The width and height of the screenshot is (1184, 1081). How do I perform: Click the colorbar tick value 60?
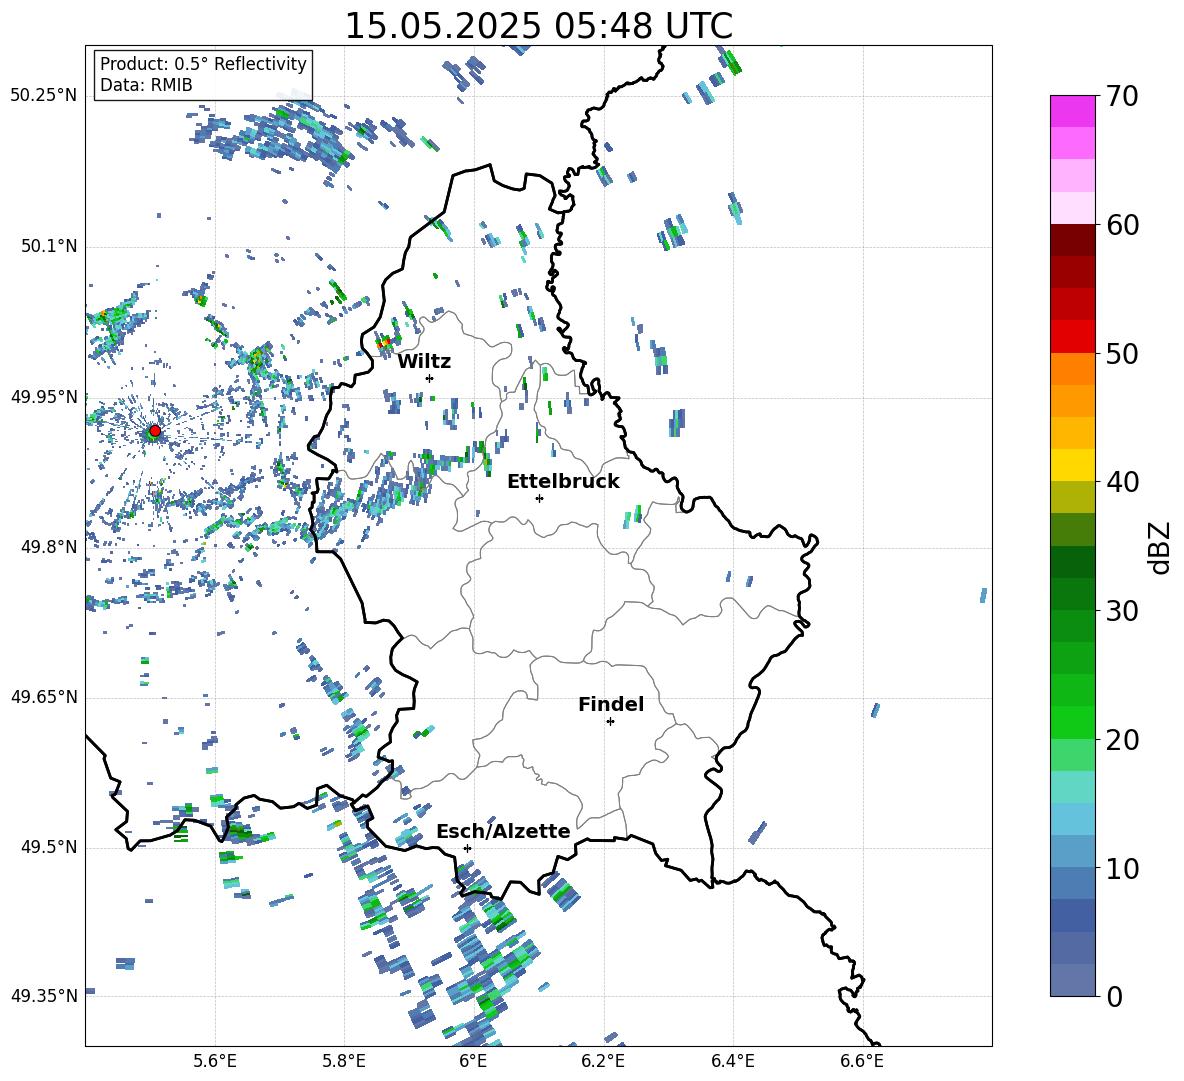pyautogui.click(x=1121, y=225)
